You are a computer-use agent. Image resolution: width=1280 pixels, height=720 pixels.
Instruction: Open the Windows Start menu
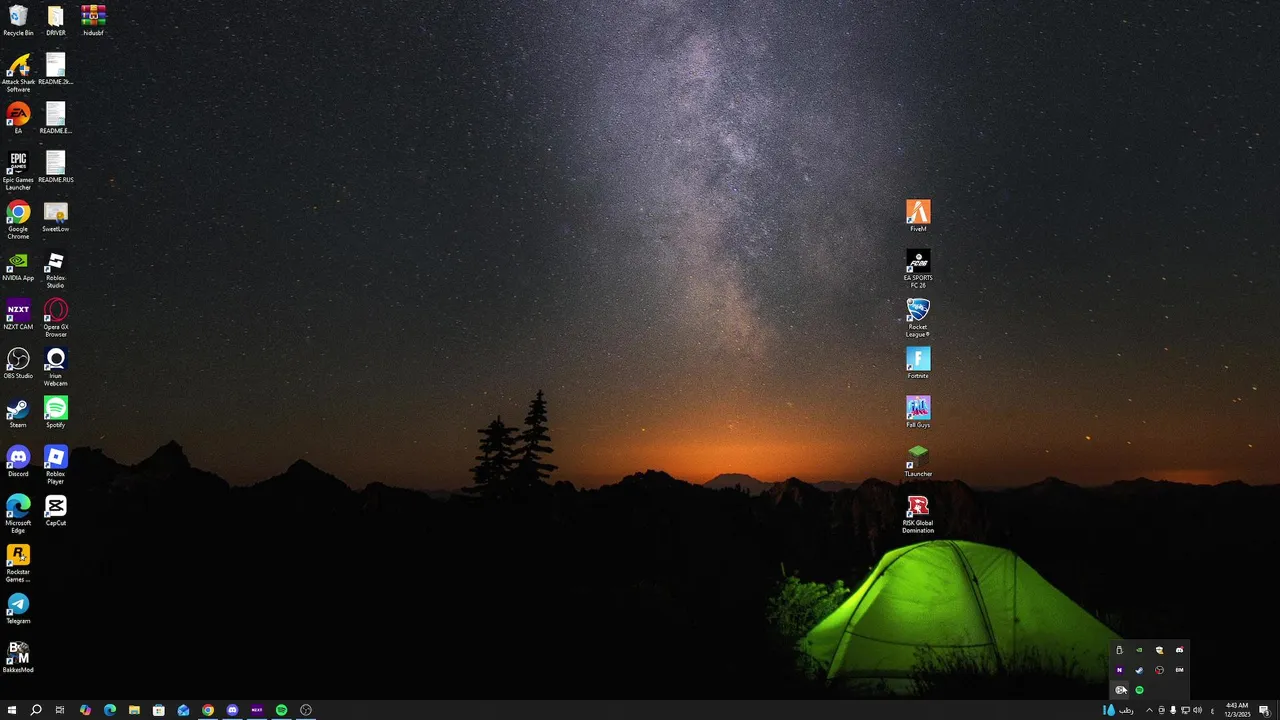click(12, 710)
